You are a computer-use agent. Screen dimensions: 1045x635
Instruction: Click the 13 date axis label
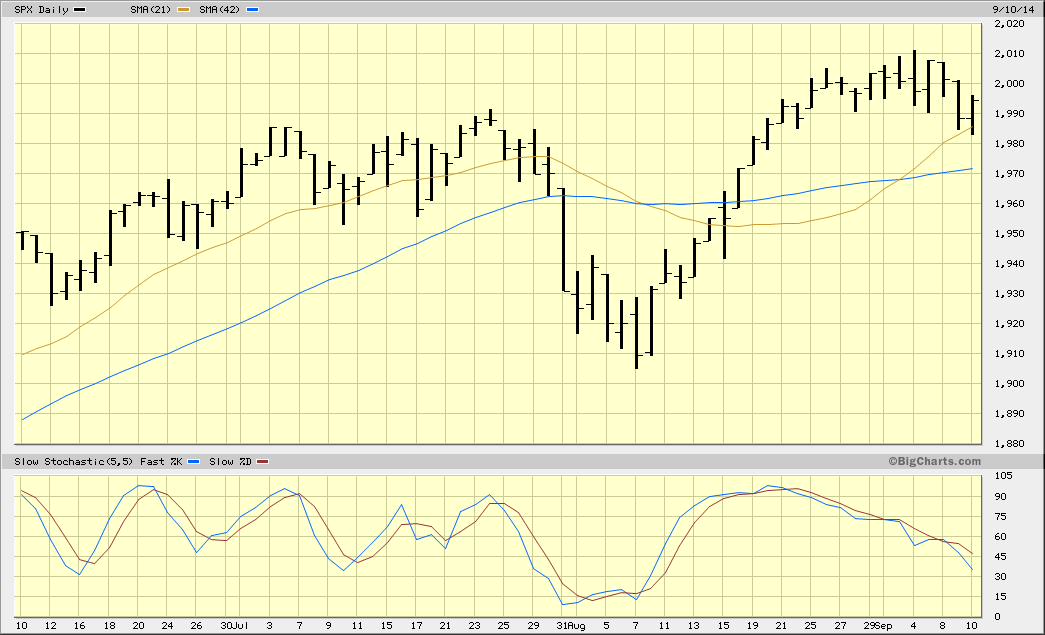click(x=694, y=626)
